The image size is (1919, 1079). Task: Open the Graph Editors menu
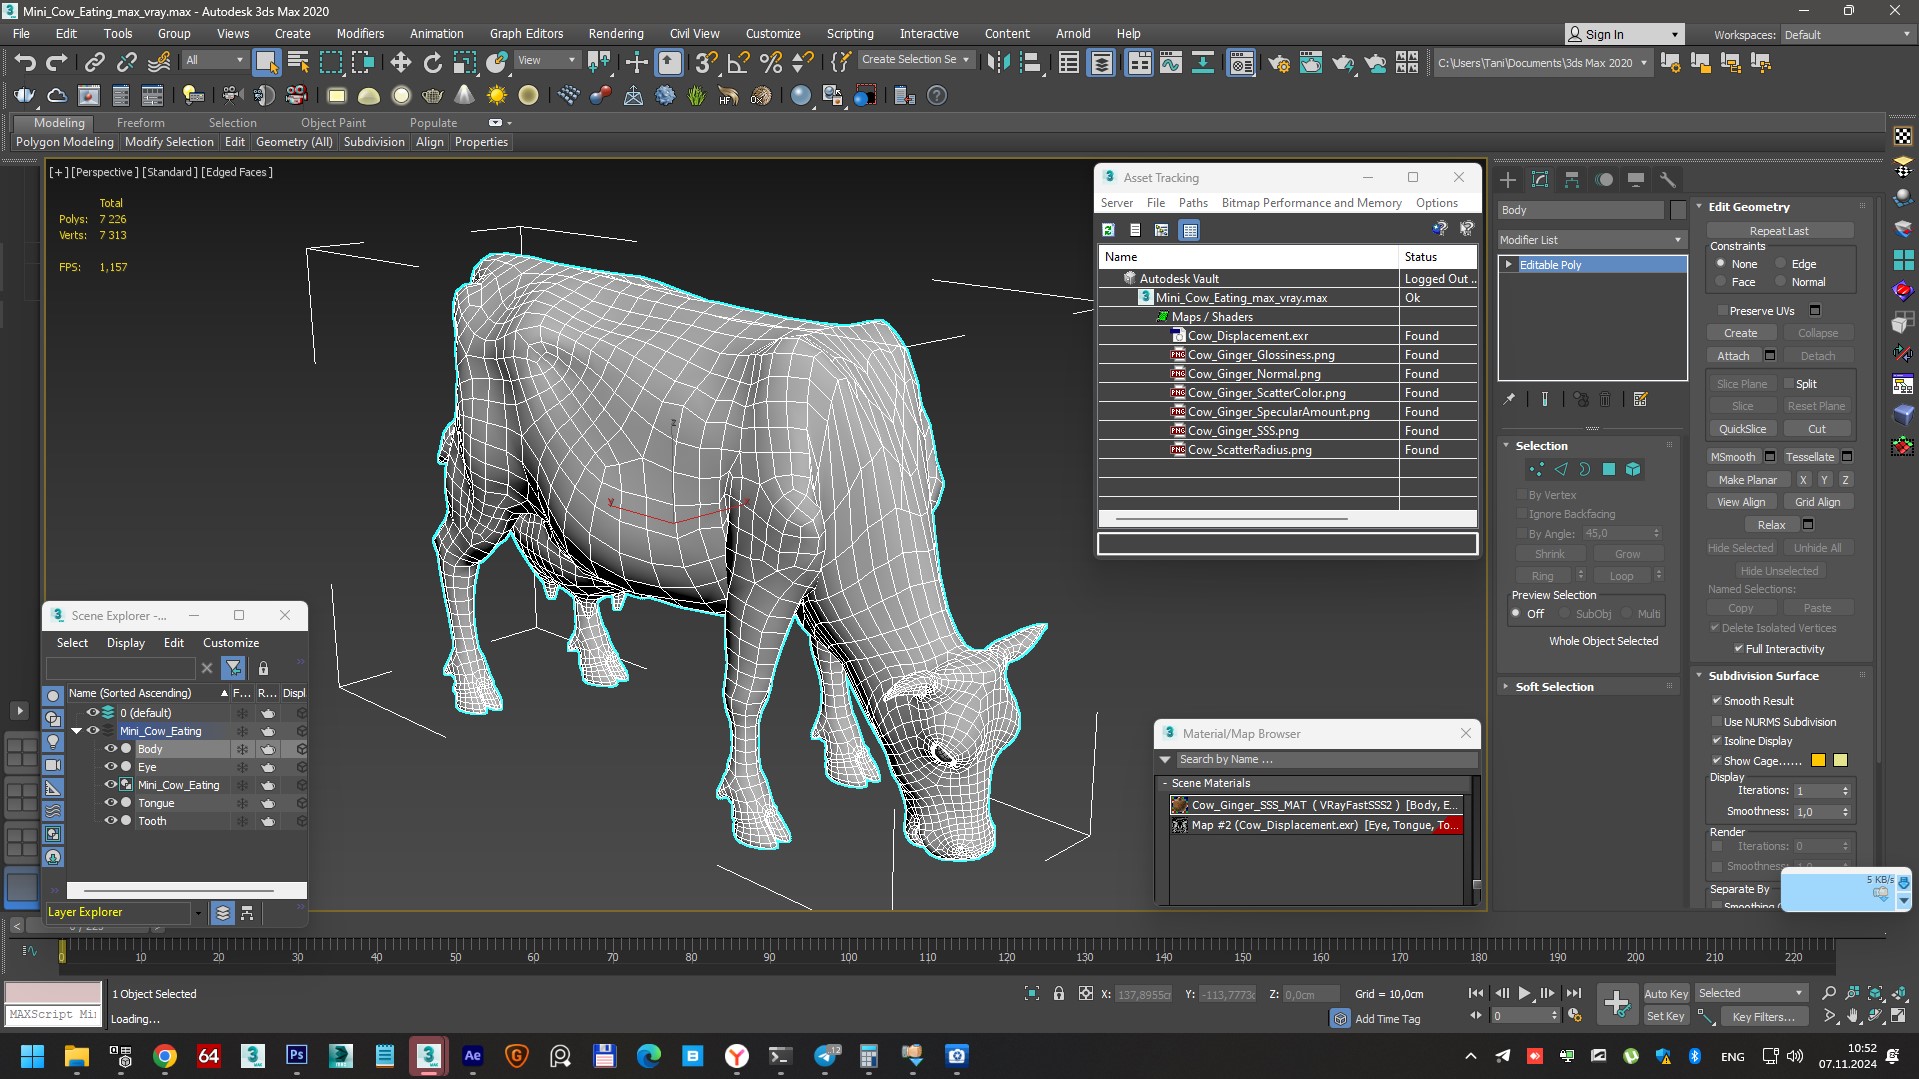526,33
